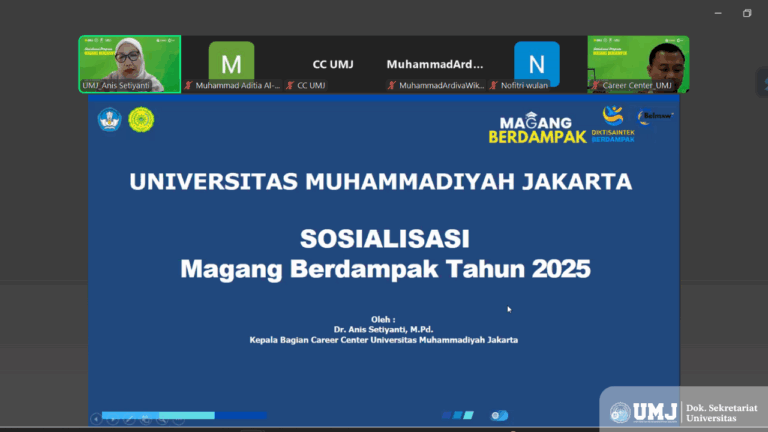768x432 pixels.
Task: Click muted mic icon beside CC UMJ
Action: [x=290, y=86]
